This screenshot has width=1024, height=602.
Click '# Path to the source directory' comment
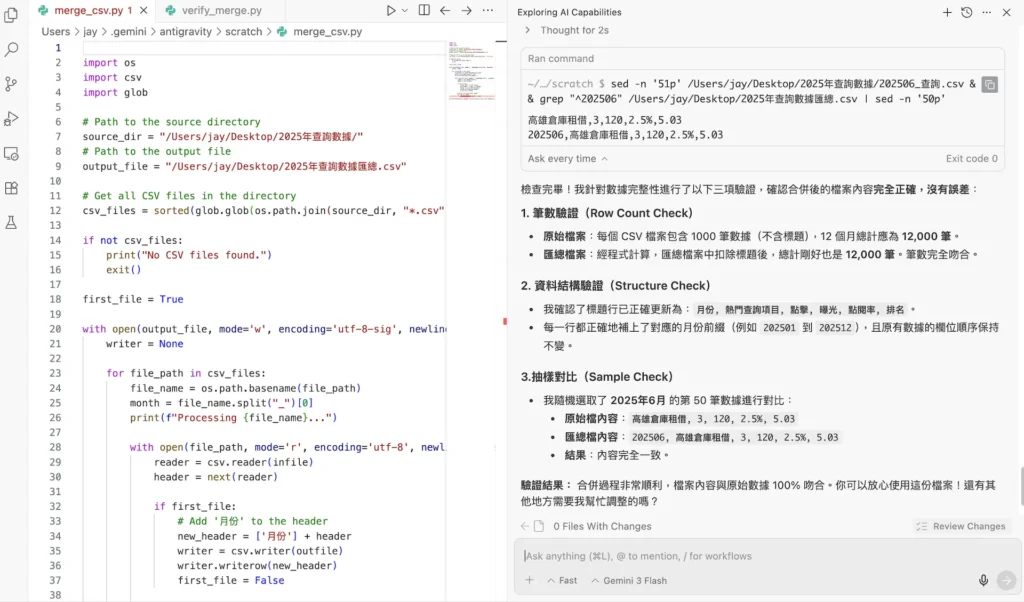[171, 121]
